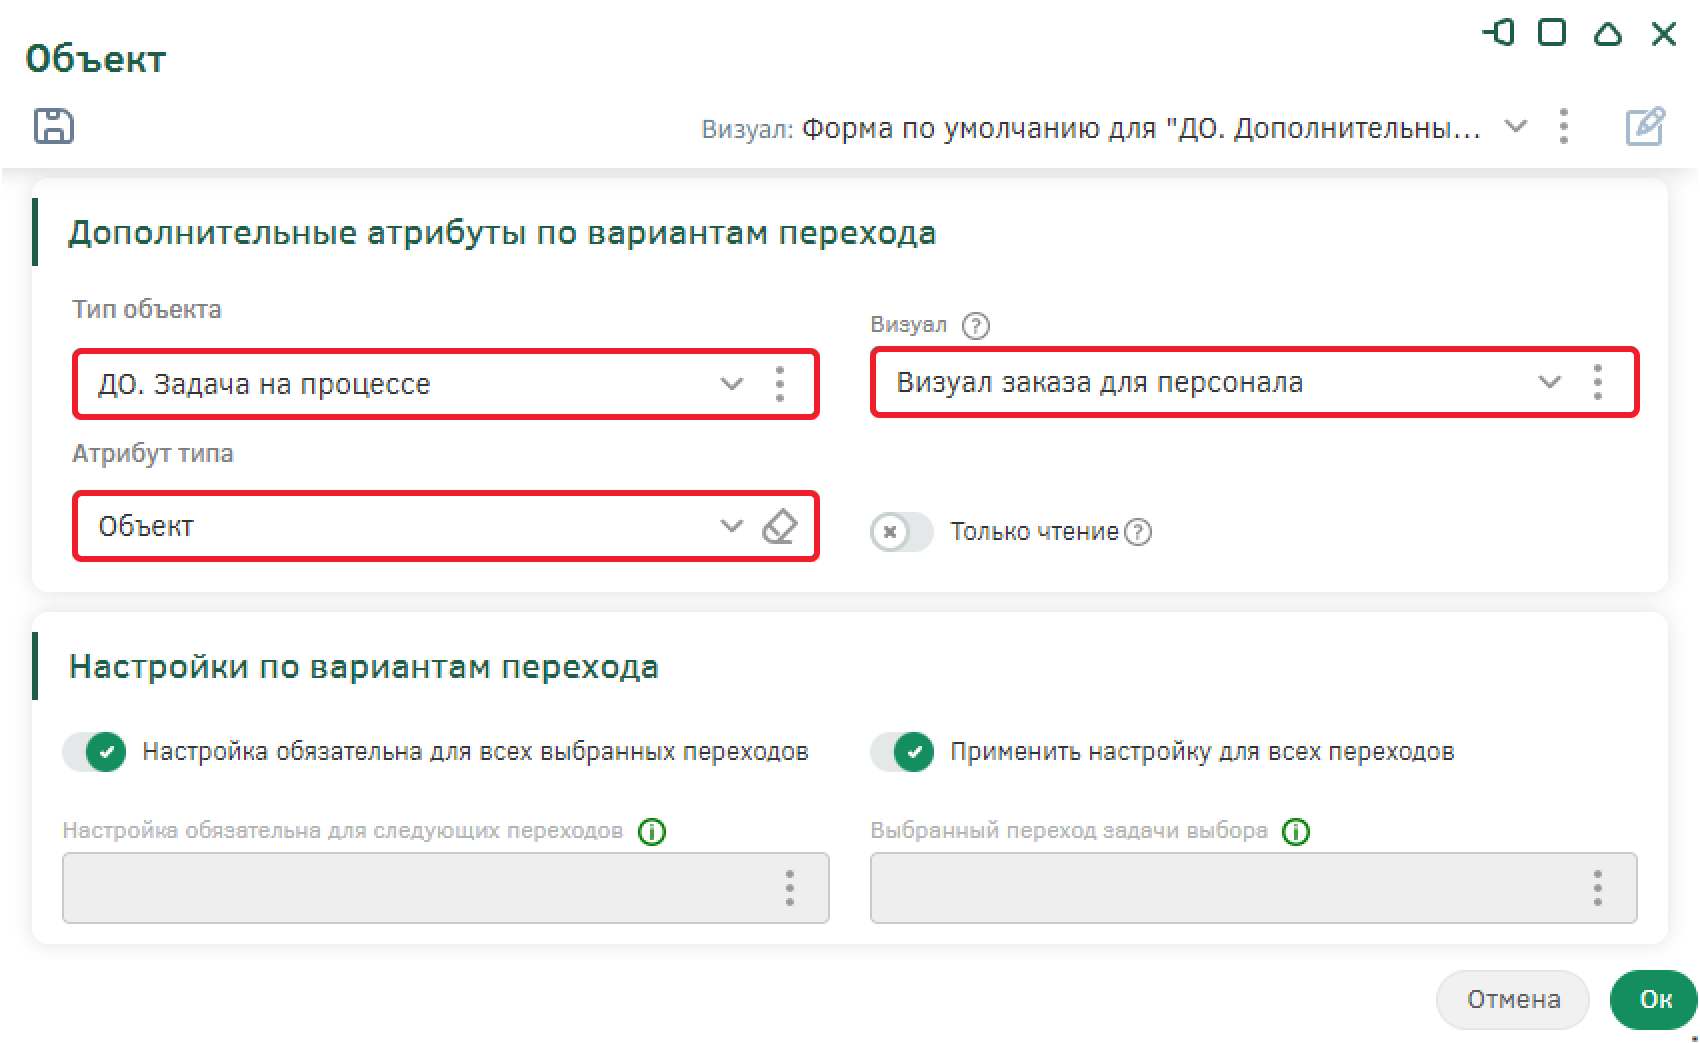The height and width of the screenshot is (1044, 1700).
Task: Open three-dot menu in Тип объекта field
Action: pos(780,384)
